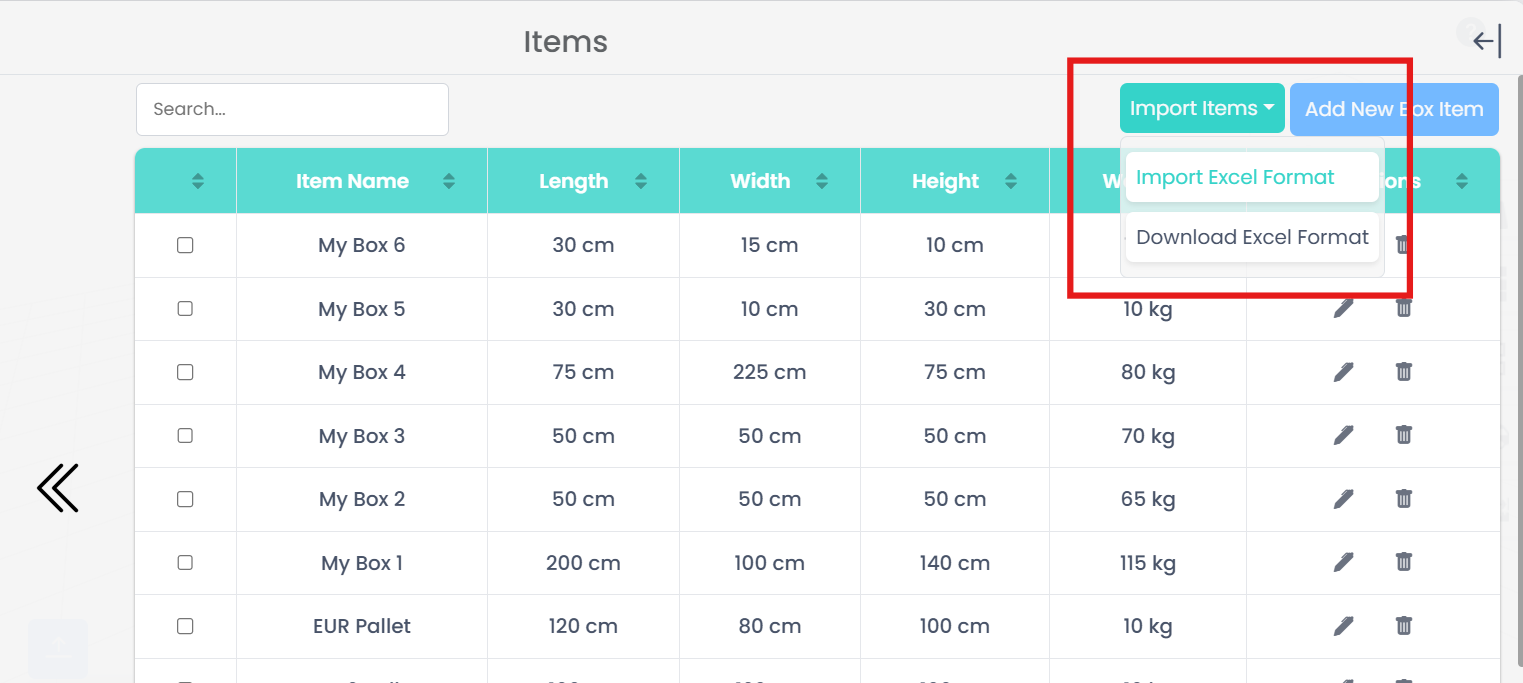
Task: Click the double chevron left icon
Action: [x=58, y=488]
